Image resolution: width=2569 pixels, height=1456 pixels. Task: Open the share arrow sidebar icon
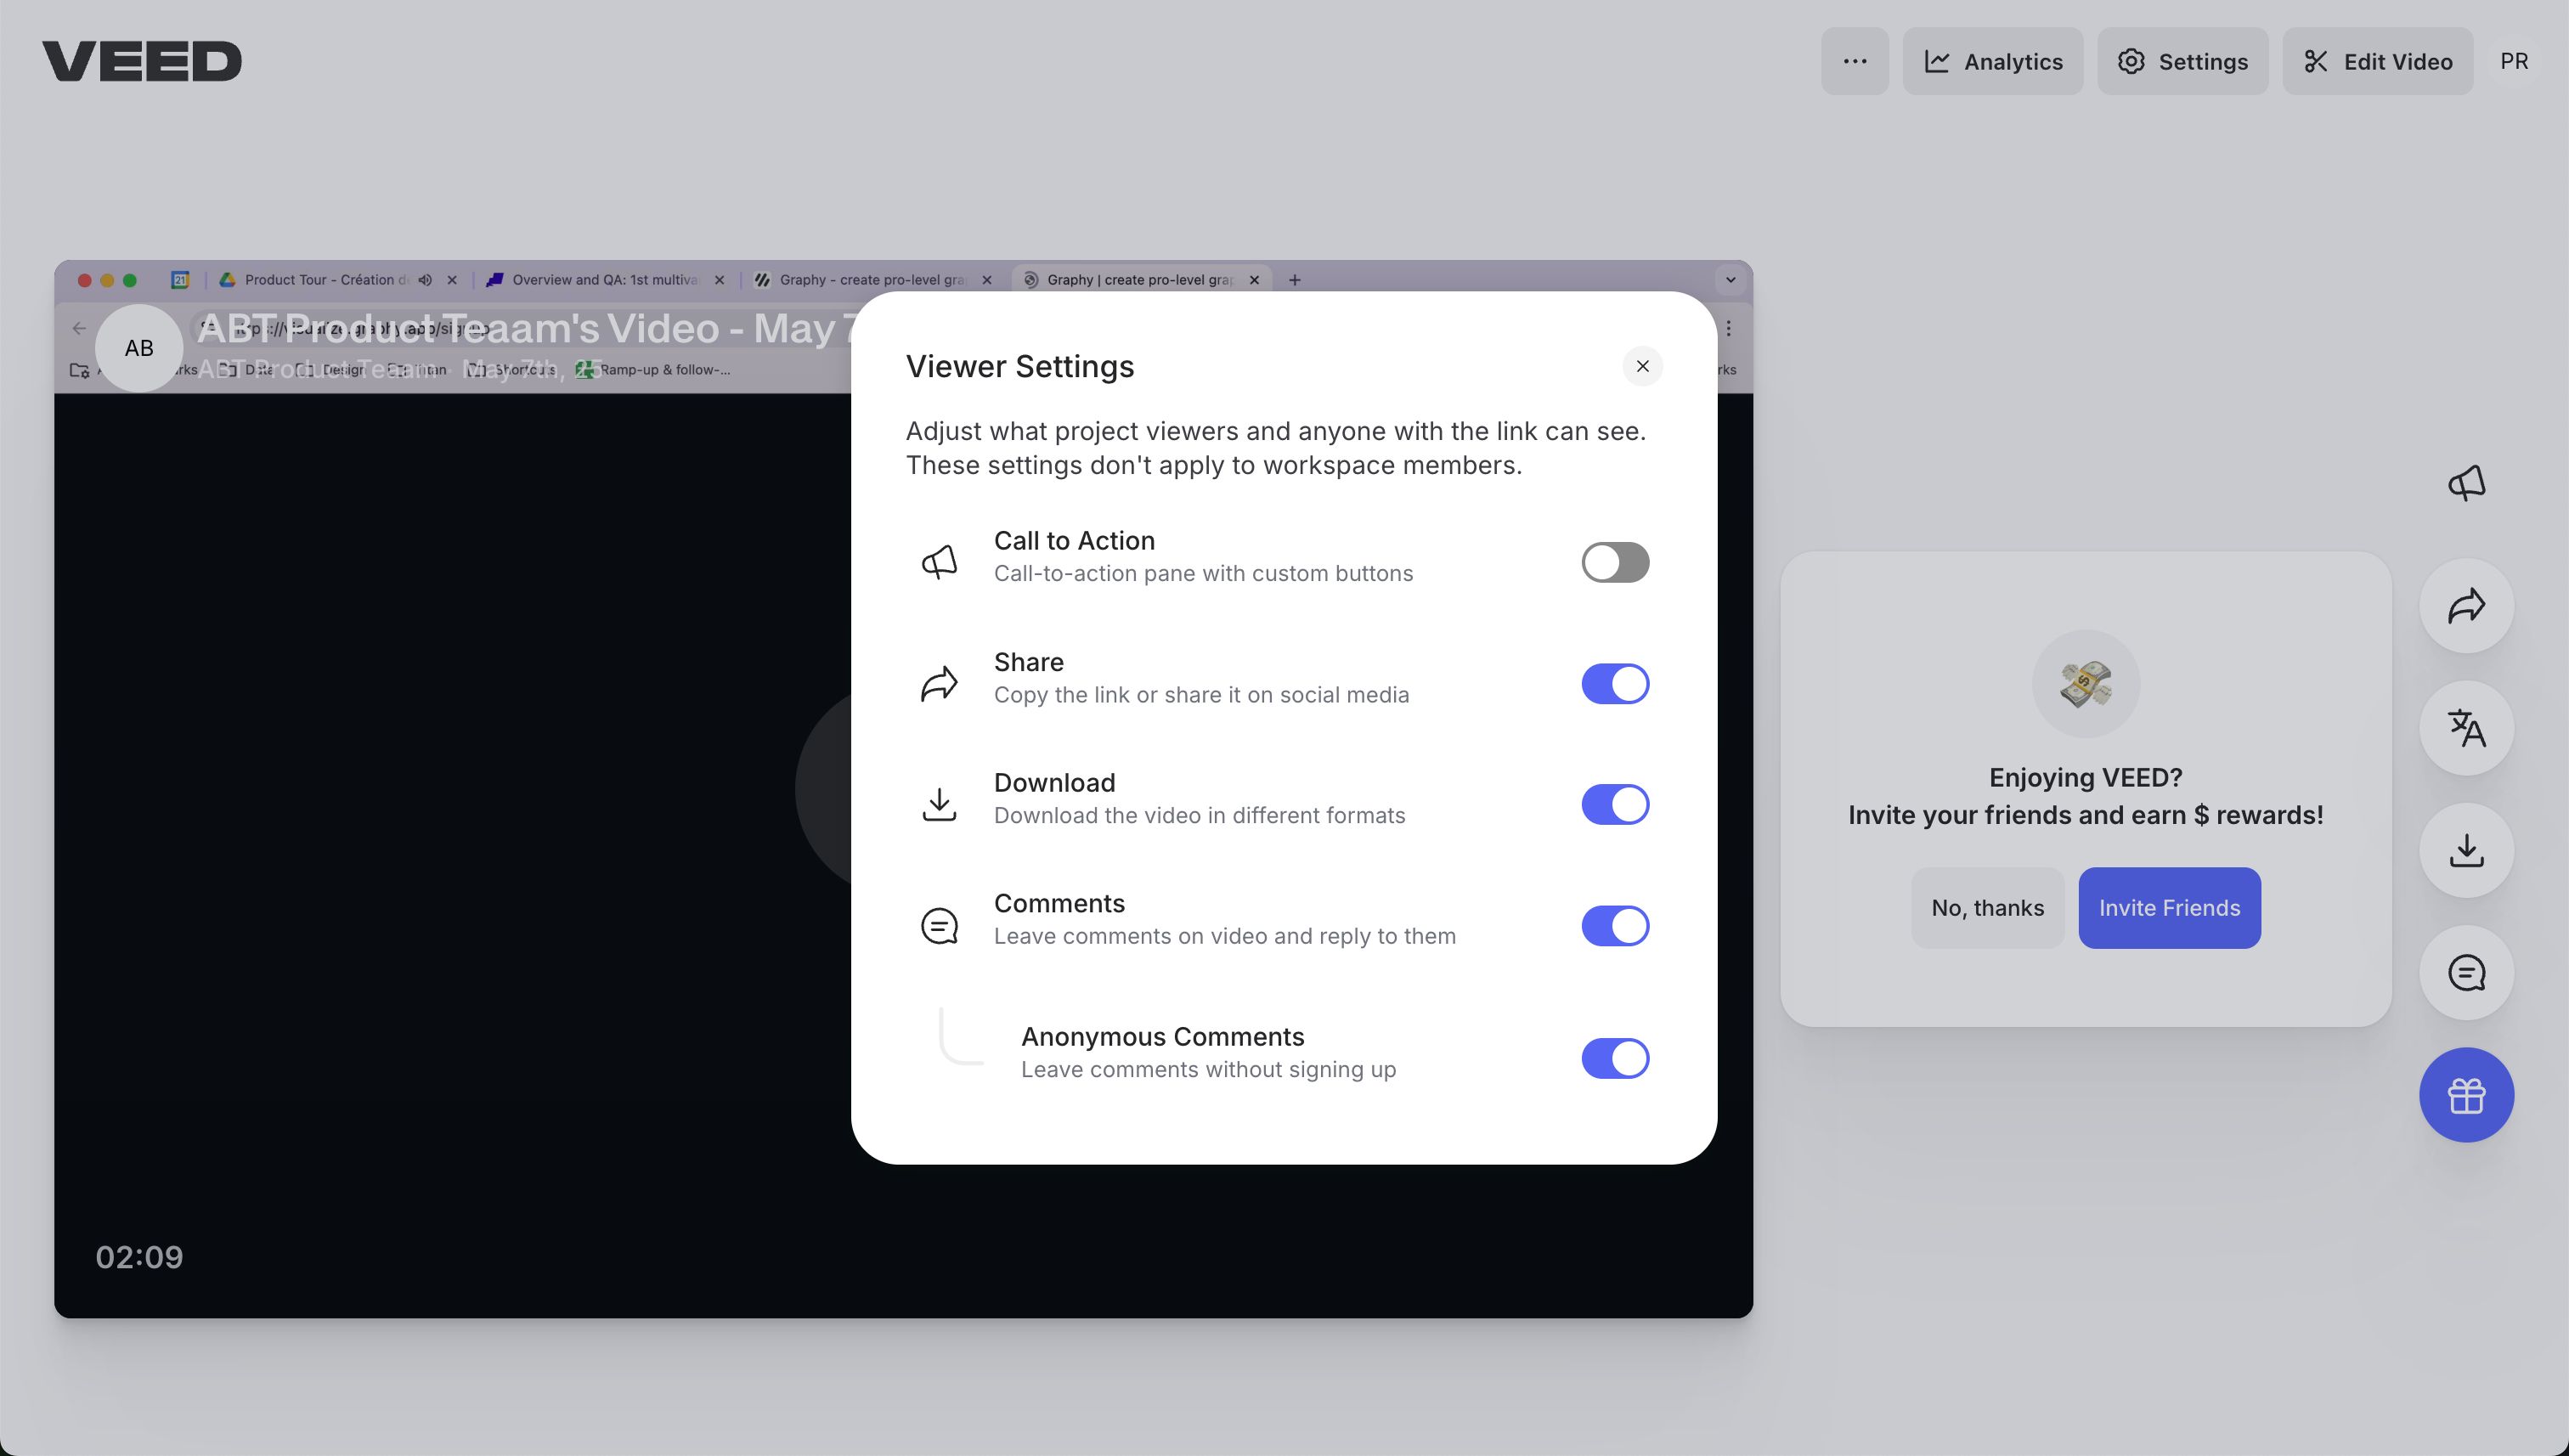2466,605
